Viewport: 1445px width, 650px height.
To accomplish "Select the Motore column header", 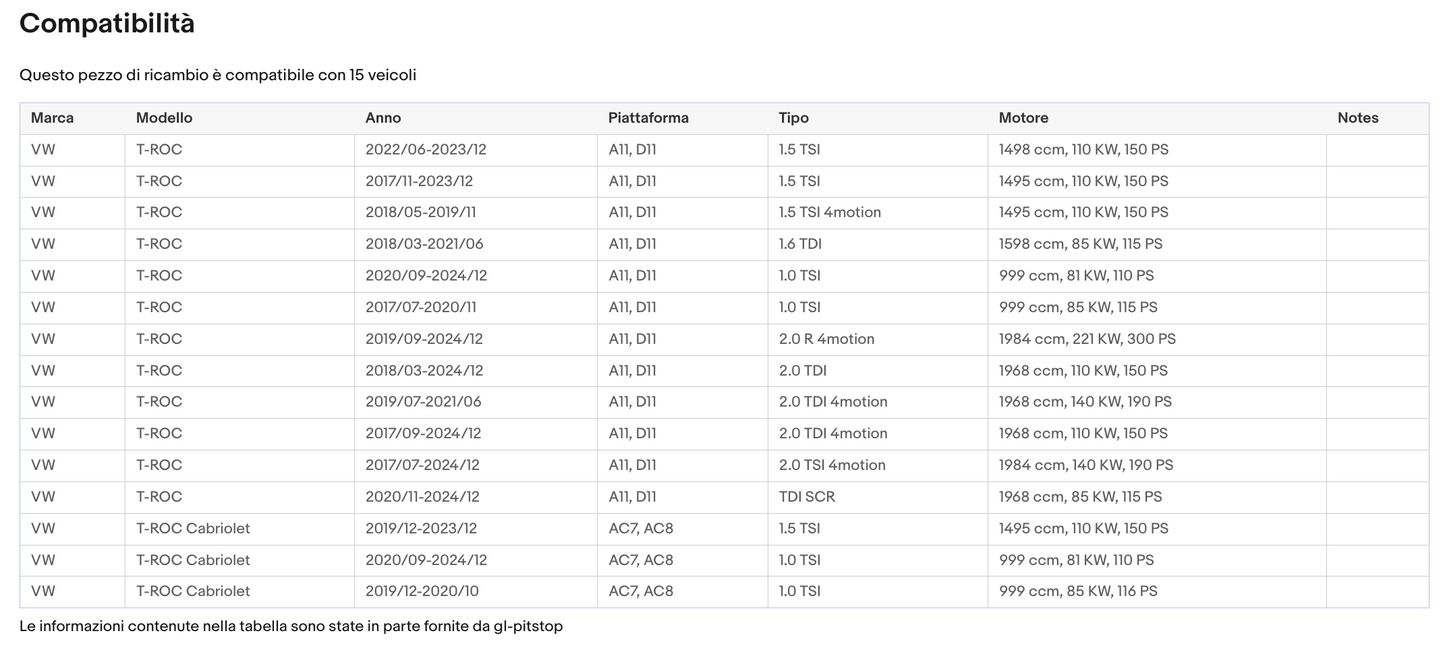I will point(1023,118).
